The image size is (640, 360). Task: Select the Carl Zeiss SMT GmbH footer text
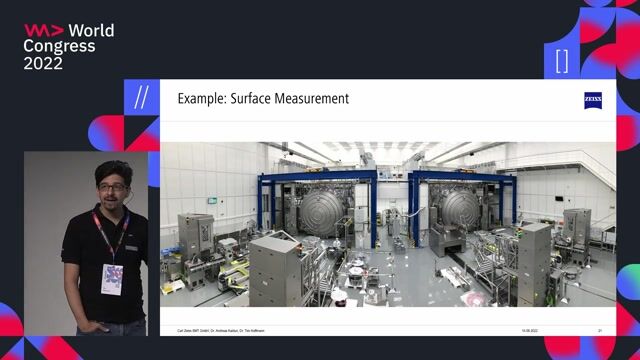tap(221, 331)
